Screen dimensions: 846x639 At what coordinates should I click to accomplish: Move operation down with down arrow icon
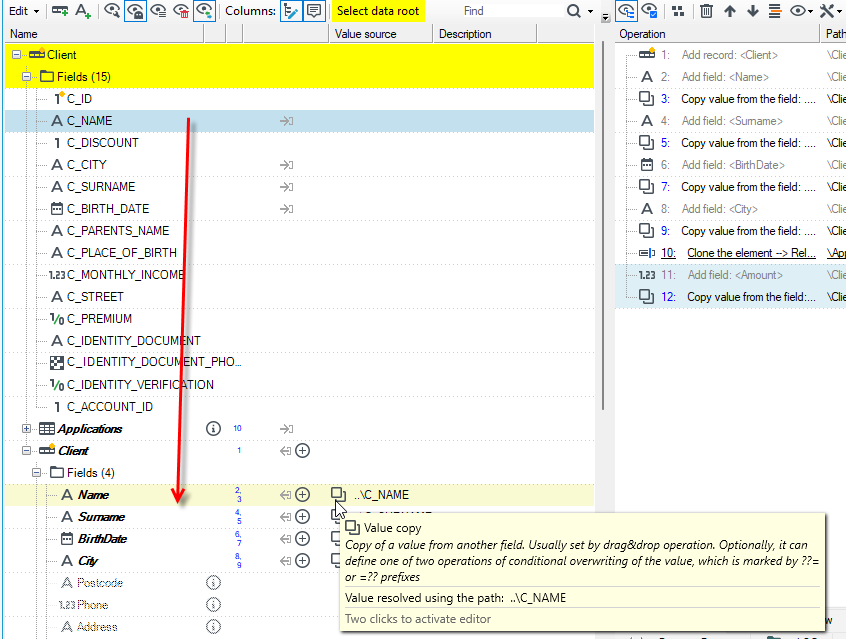click(x=753, y=11)
